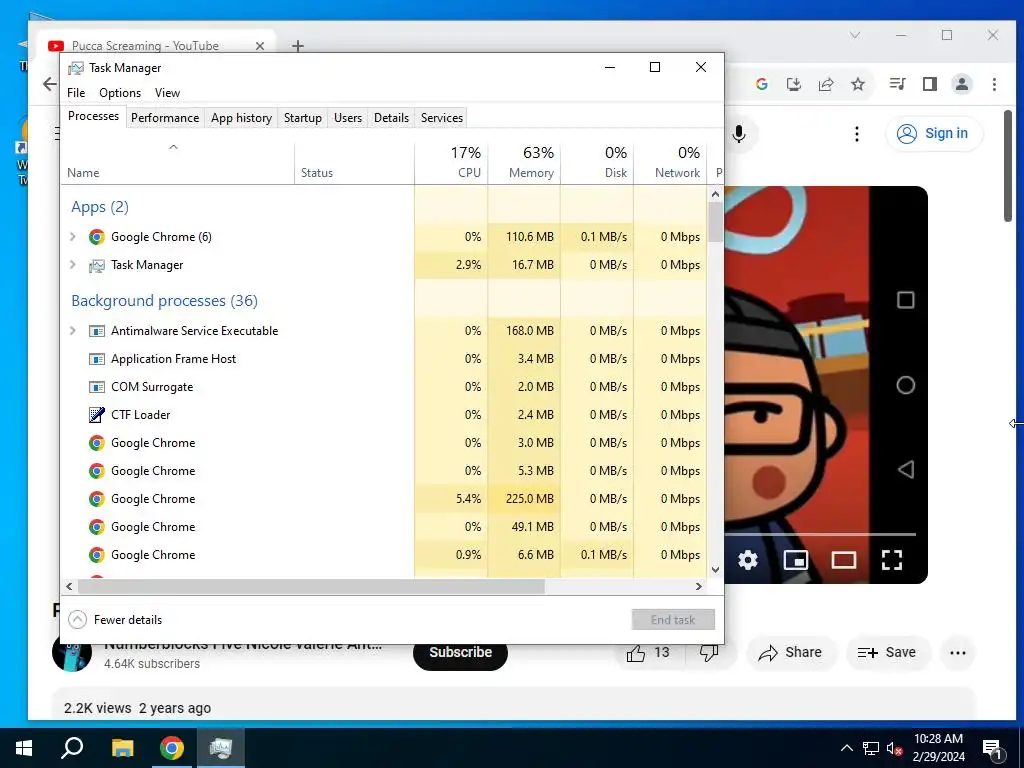
Task: Expand the Task Manager process row
Action: [72, 265]
